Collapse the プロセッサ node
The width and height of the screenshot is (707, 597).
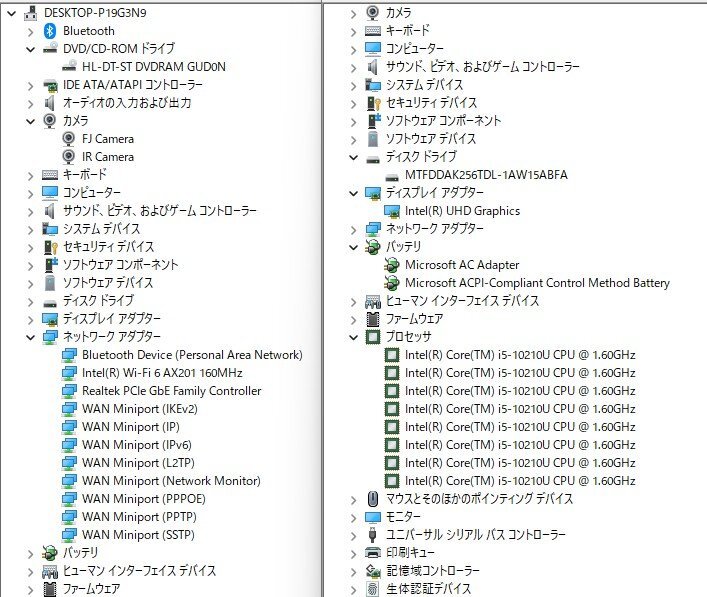354,337
